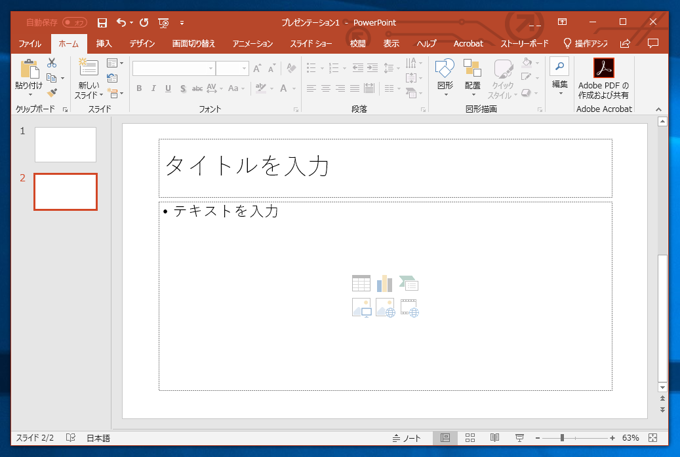Click the Save icon in title bar
Viewport: 680px width, 457px height.
[x=102, y=22]
